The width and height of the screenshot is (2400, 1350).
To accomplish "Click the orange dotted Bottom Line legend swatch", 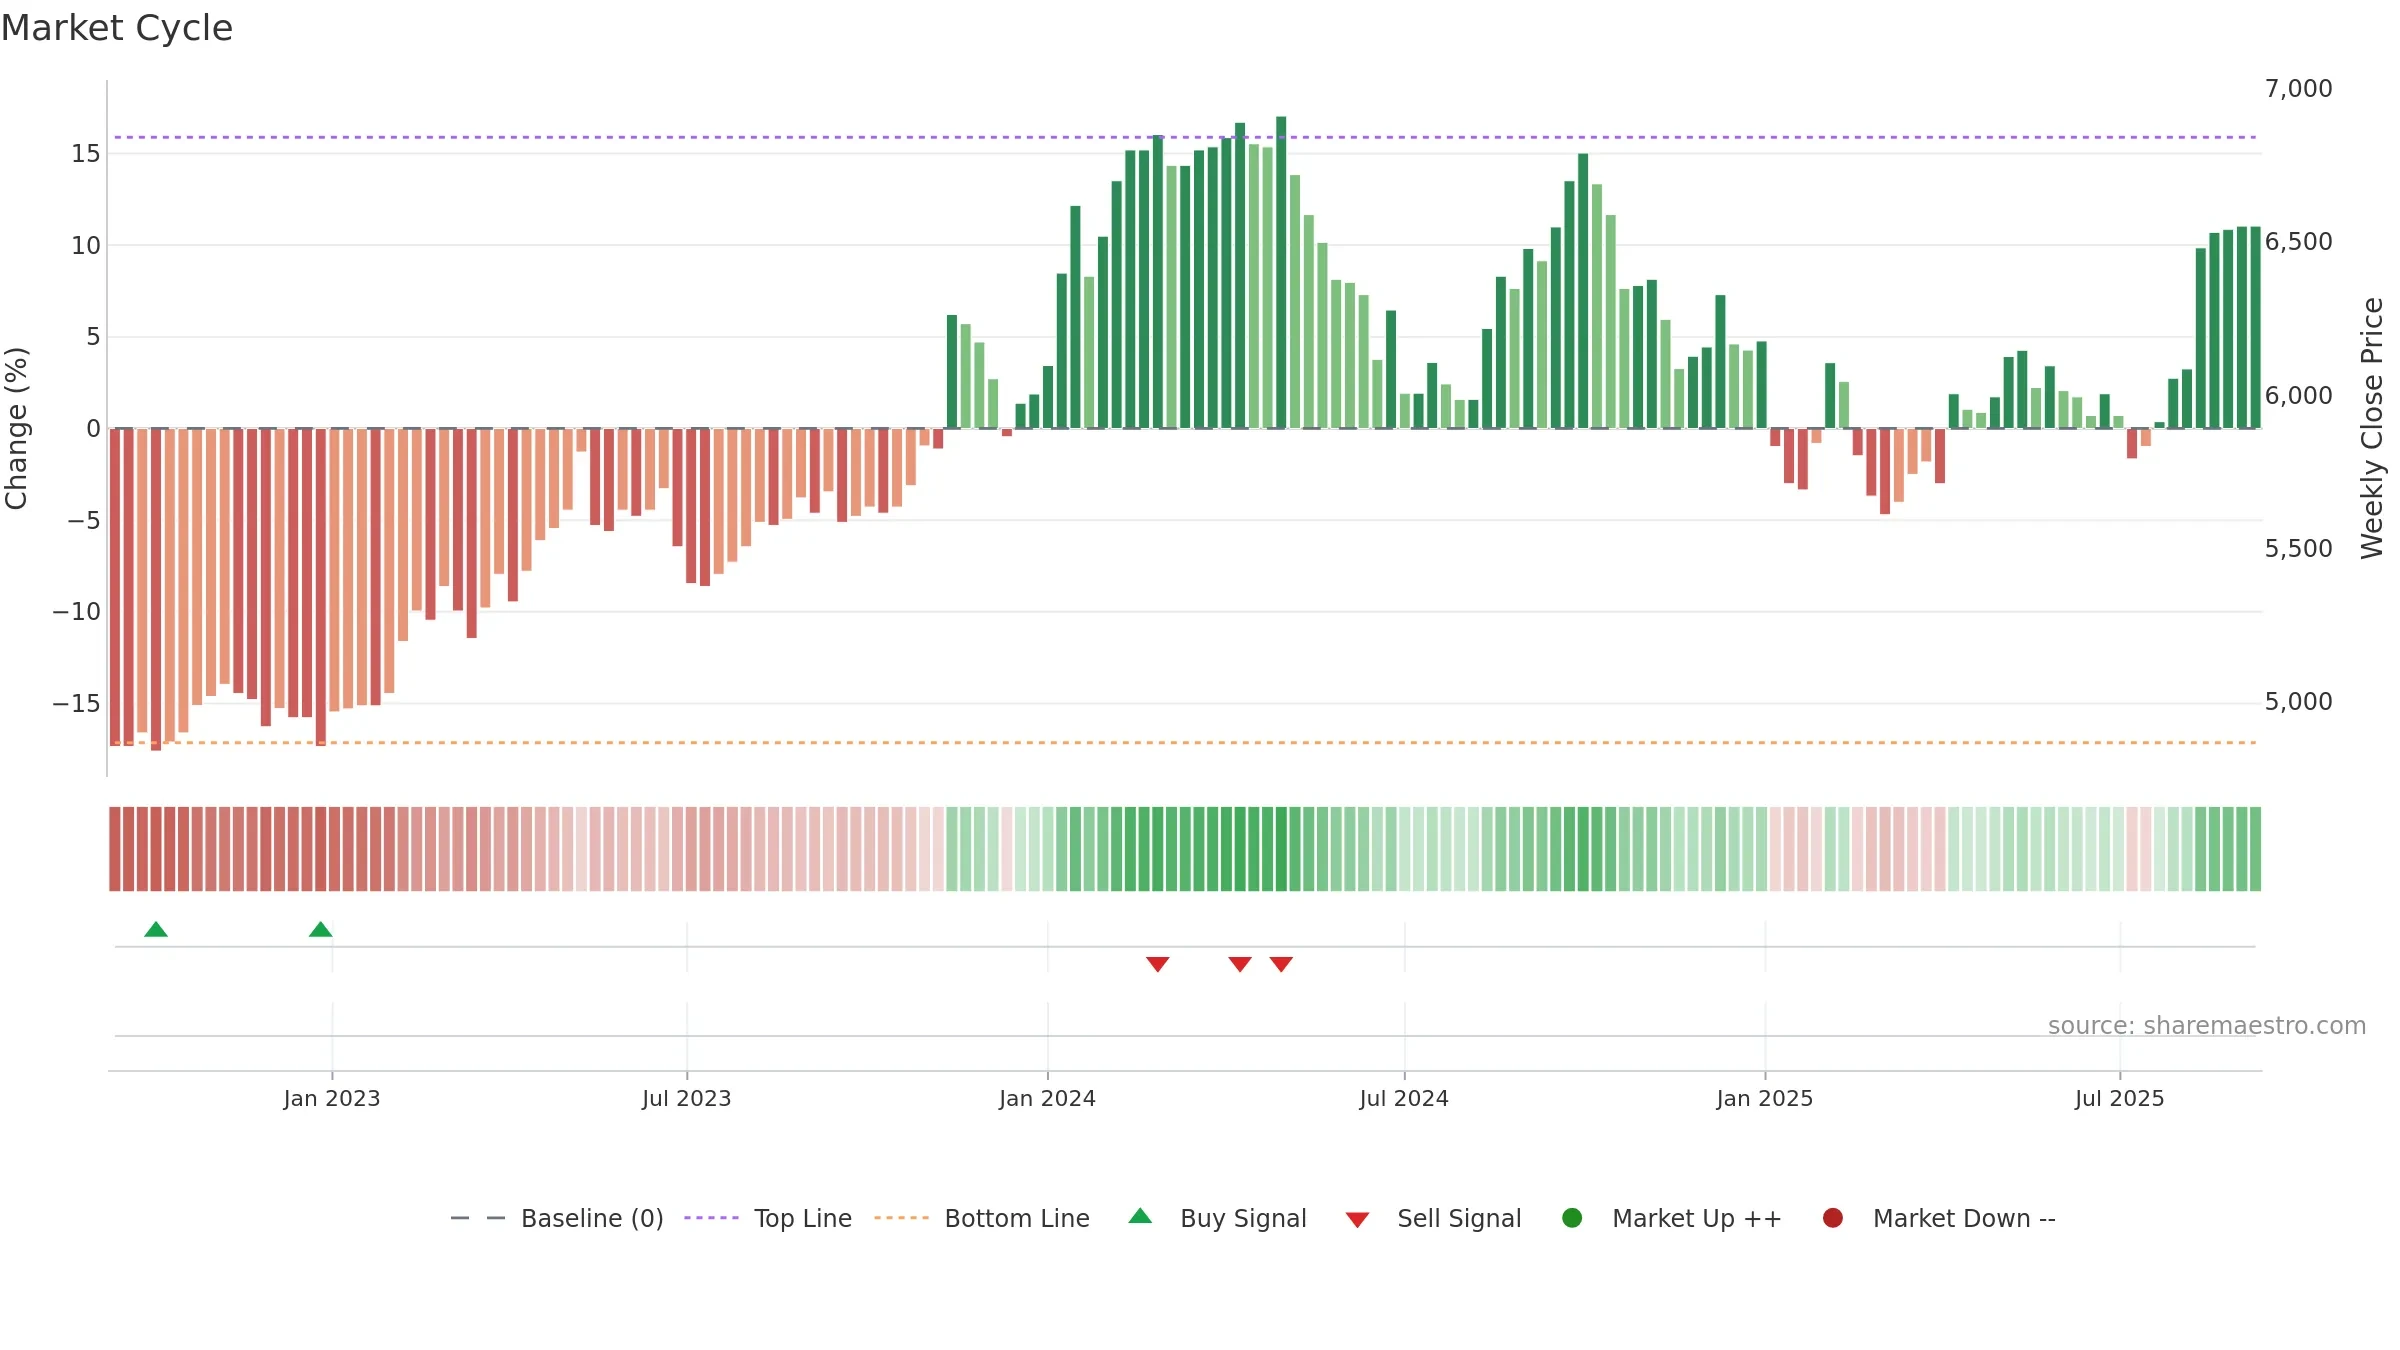I will [901, 1218].
